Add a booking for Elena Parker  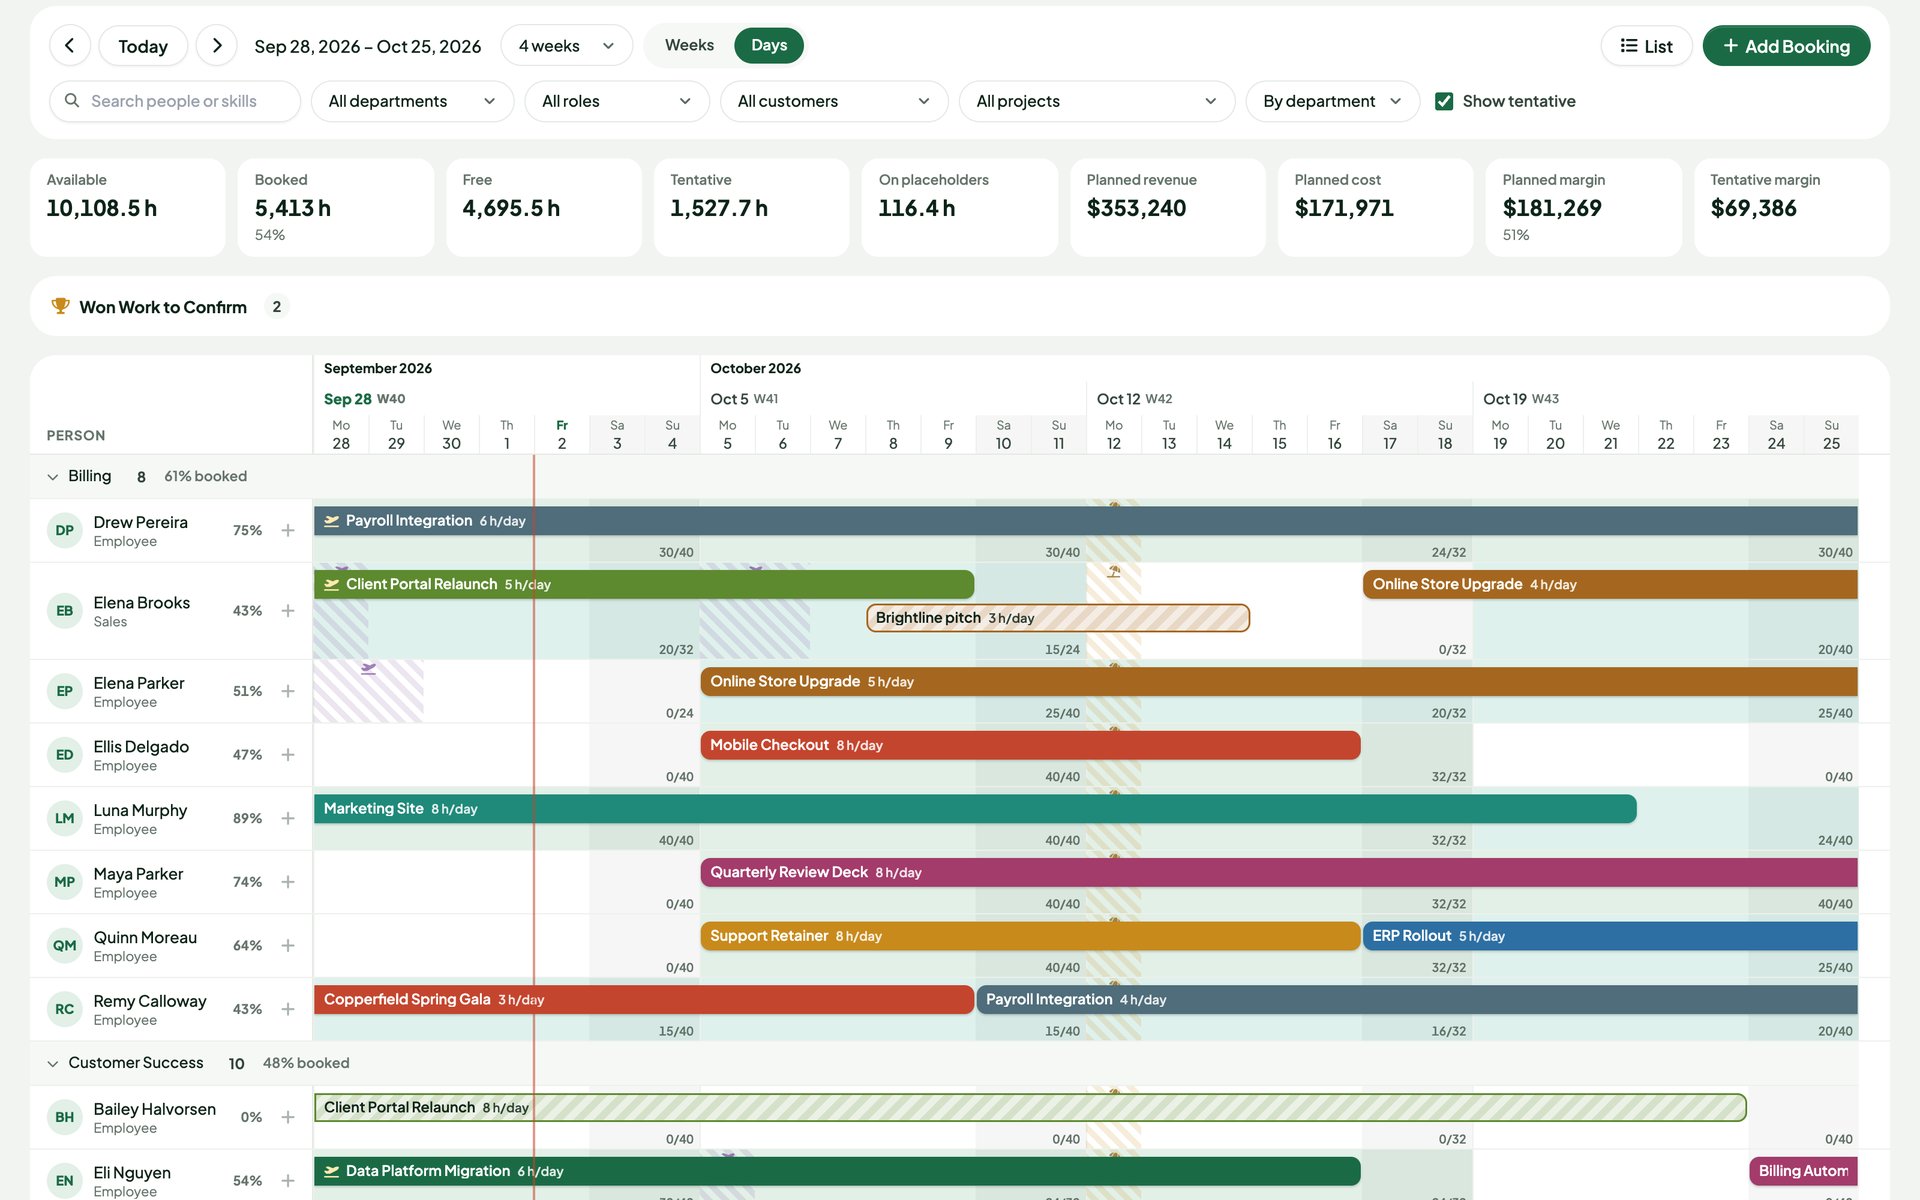(288, 691)
